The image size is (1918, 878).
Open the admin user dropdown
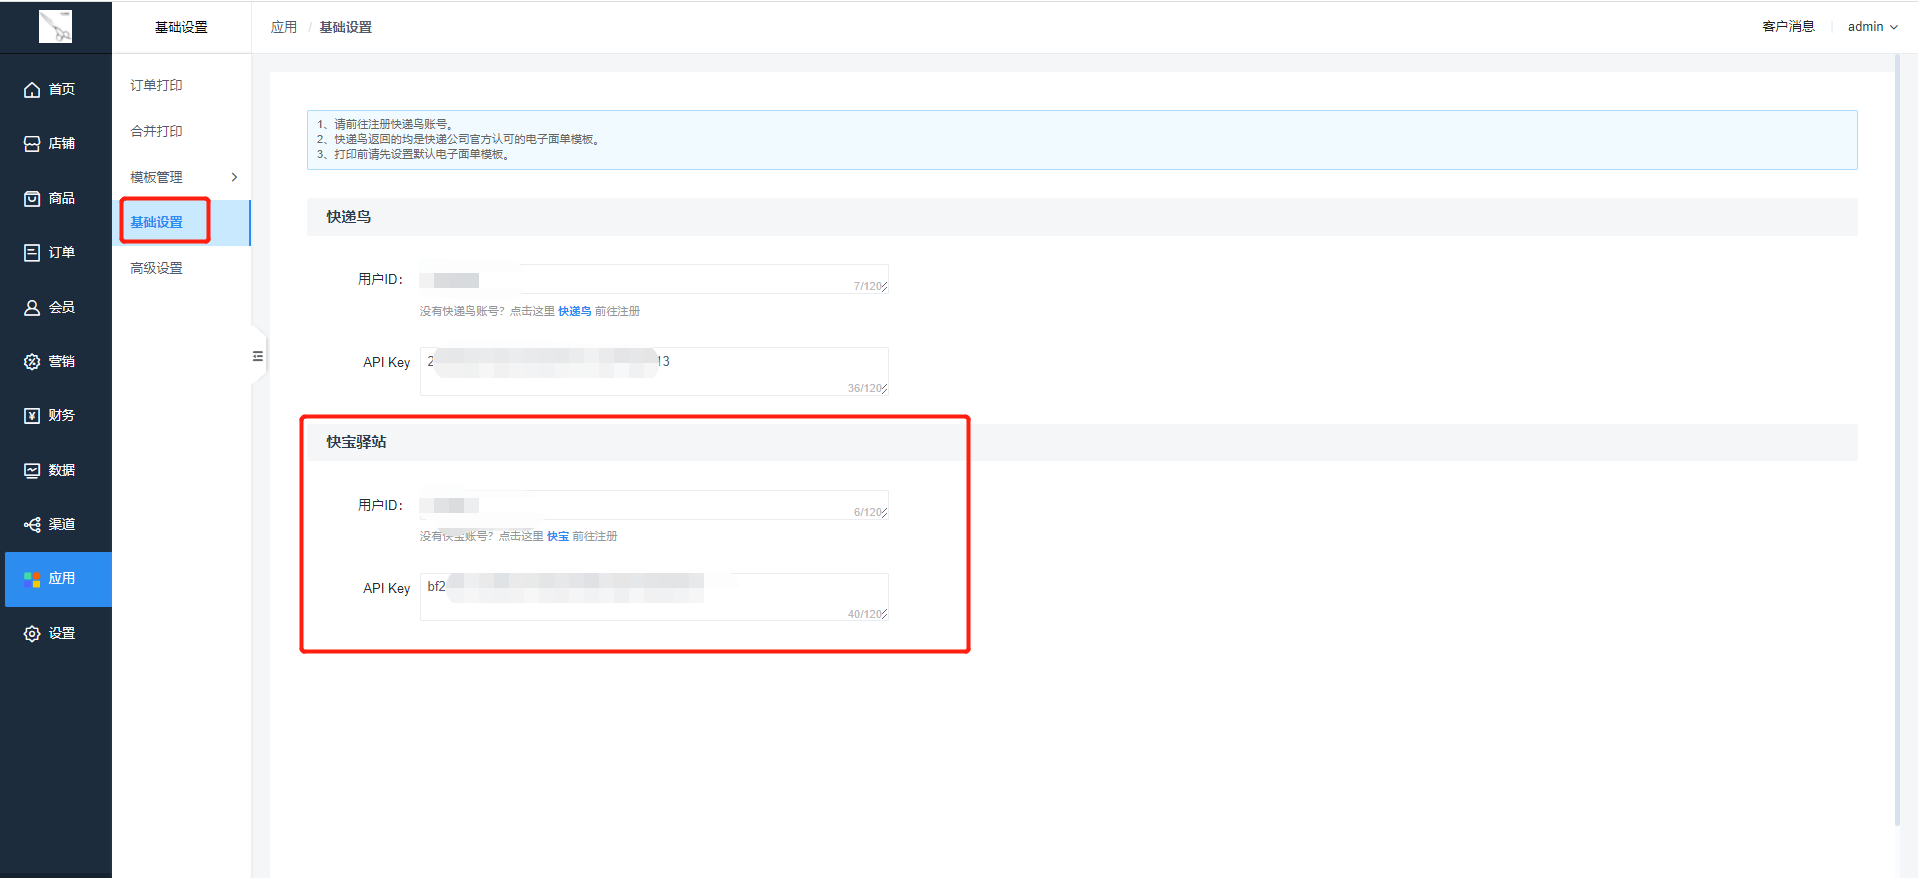[x=1872, y=27]
